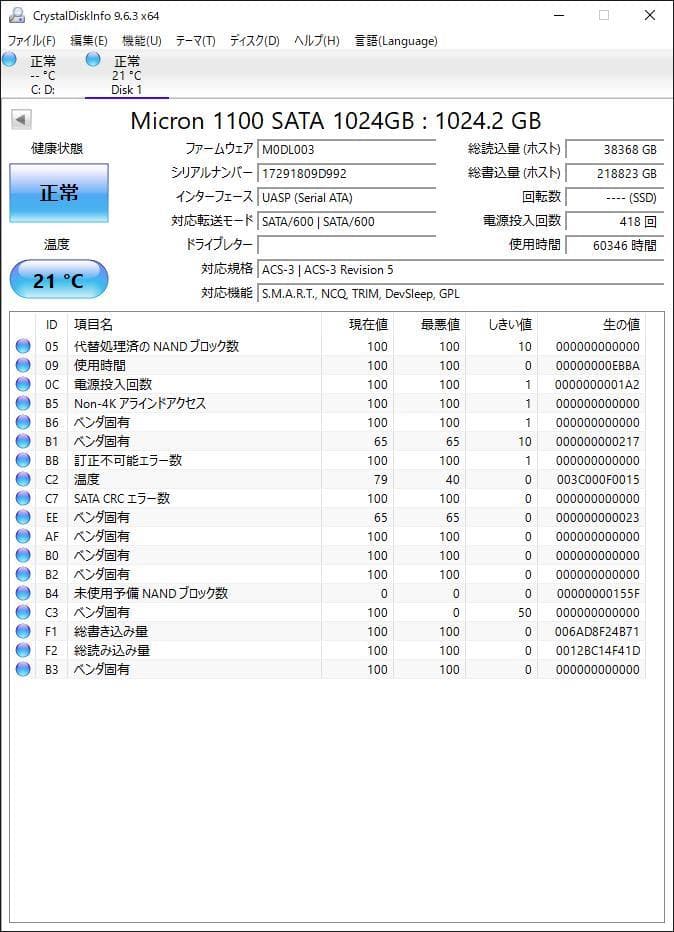This screenshot has width=674, height=932.
Task: Click status orb for attribute B0
Action: (23, 555)
